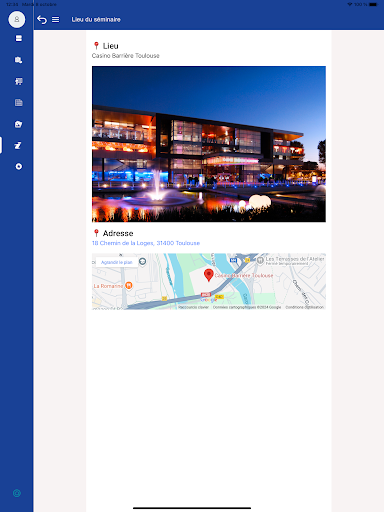
Task: Open the first sidebar icon below the avatar
Action: (19, 38)
